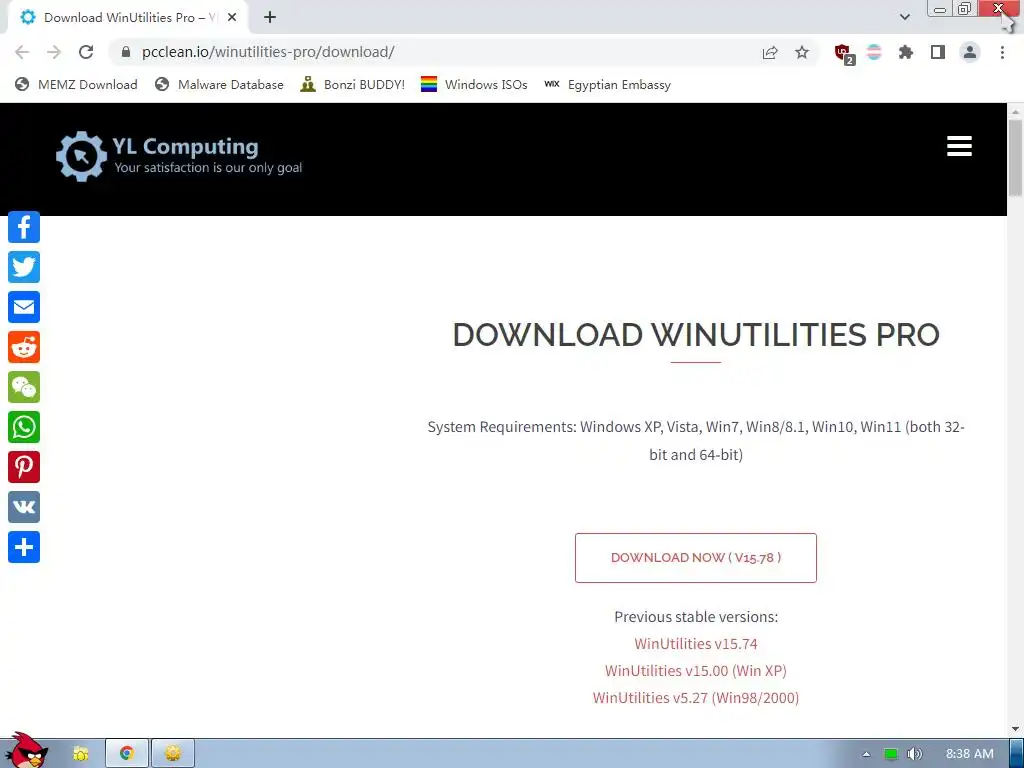Expand the tab search chevron
The height and width of the screenshot is (768, 1024).
click(904, 17)
